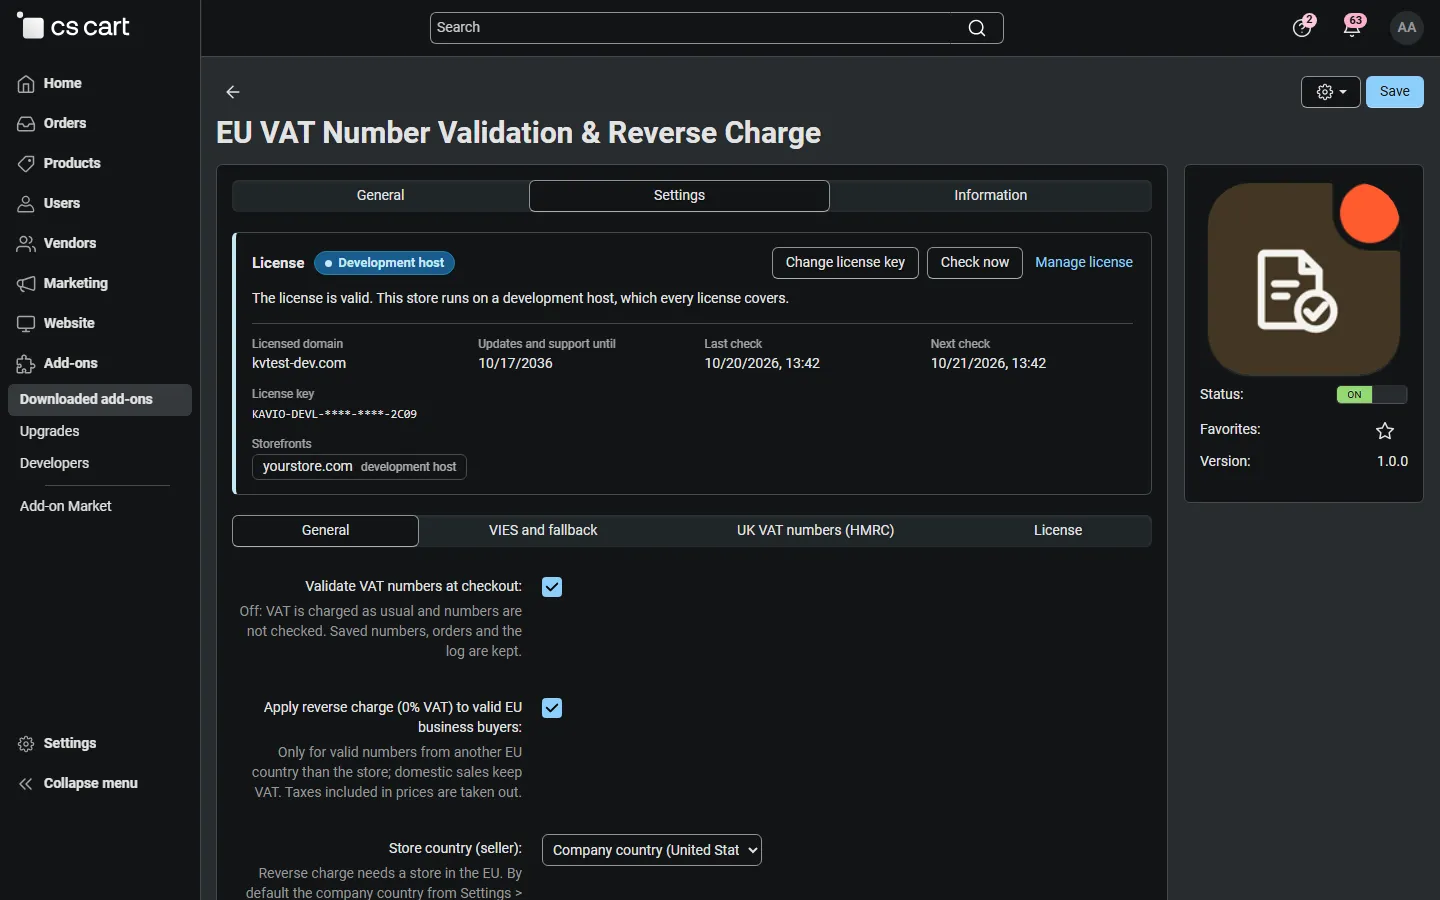Switch to the top General tab
The width and height of the screenshot is (1440, 900).
tap(381, 196)
